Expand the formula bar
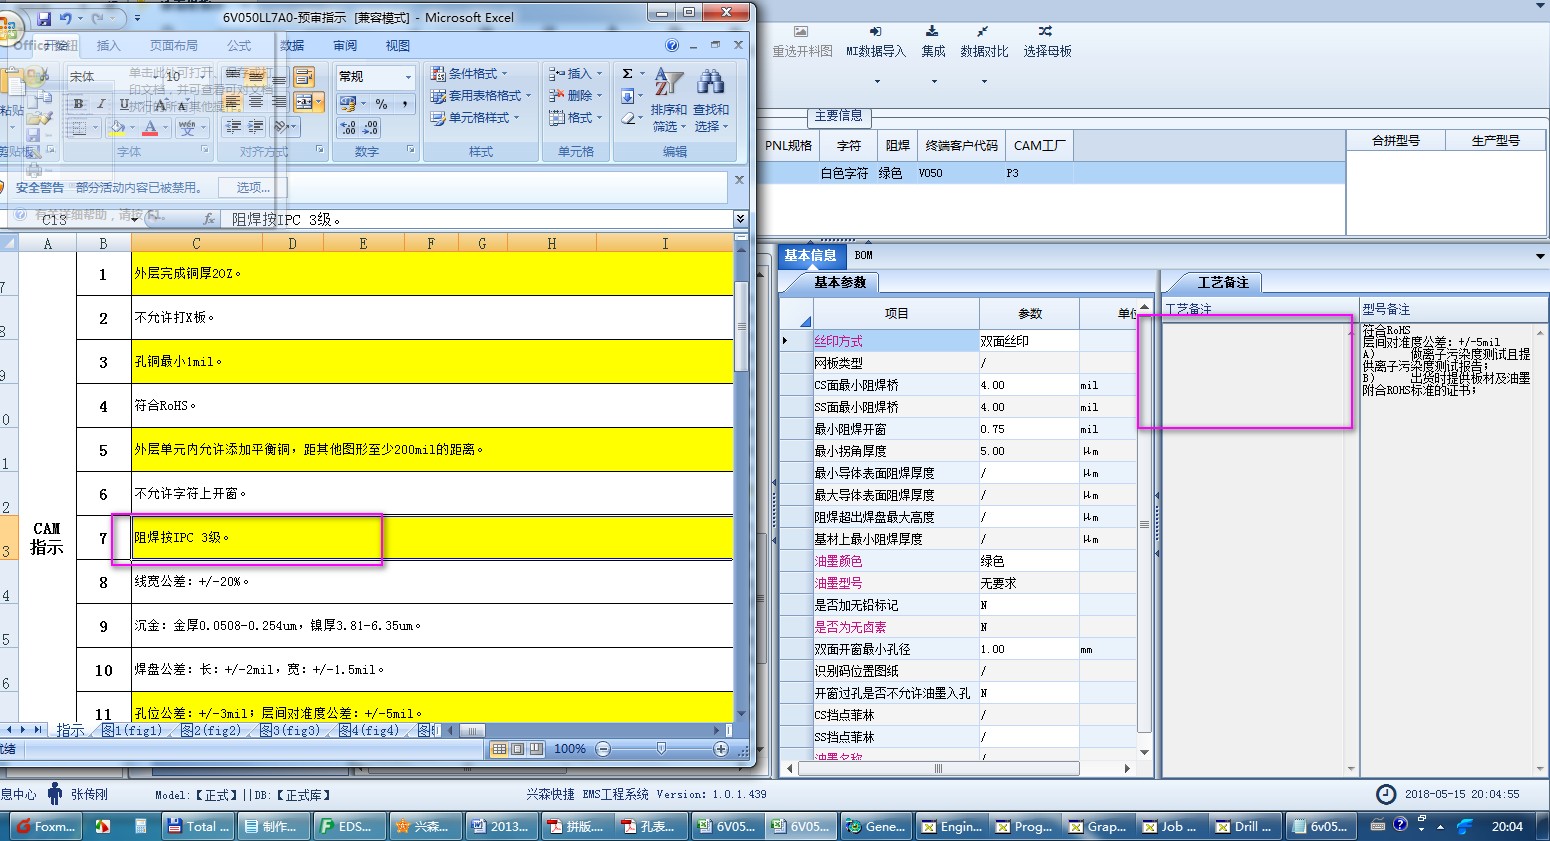 pos(740,218)
